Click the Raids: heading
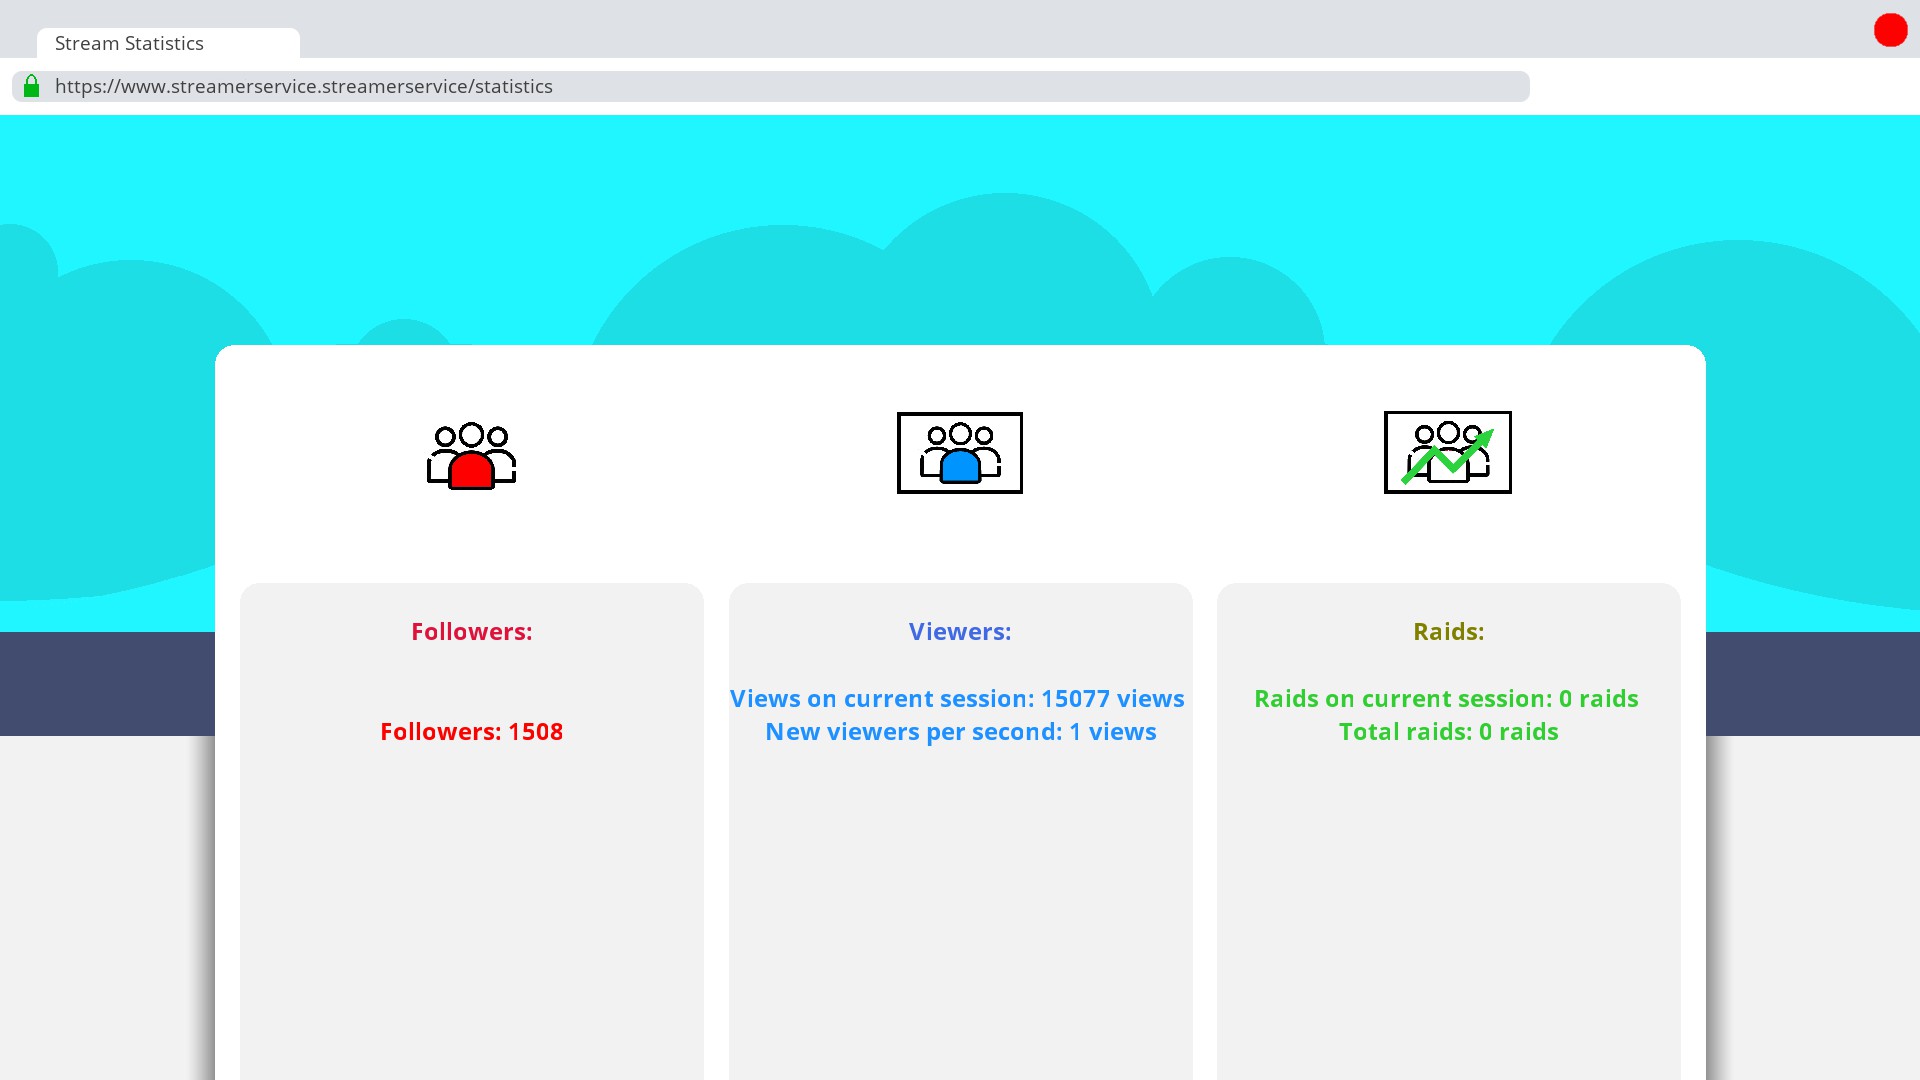The width and height of the screenshot is (1920, 1080). coord(1448,632)
